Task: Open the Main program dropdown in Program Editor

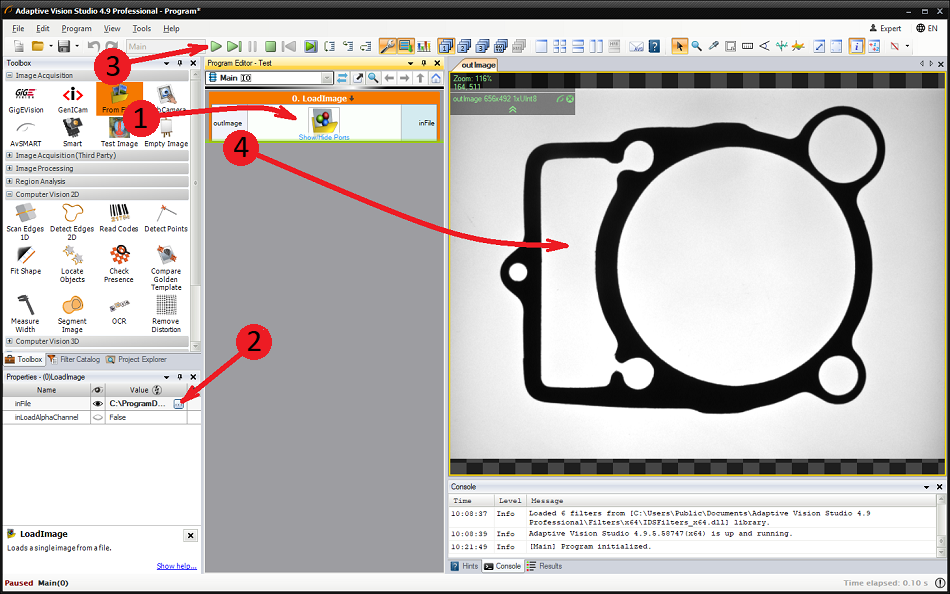Action: (327, 78)
